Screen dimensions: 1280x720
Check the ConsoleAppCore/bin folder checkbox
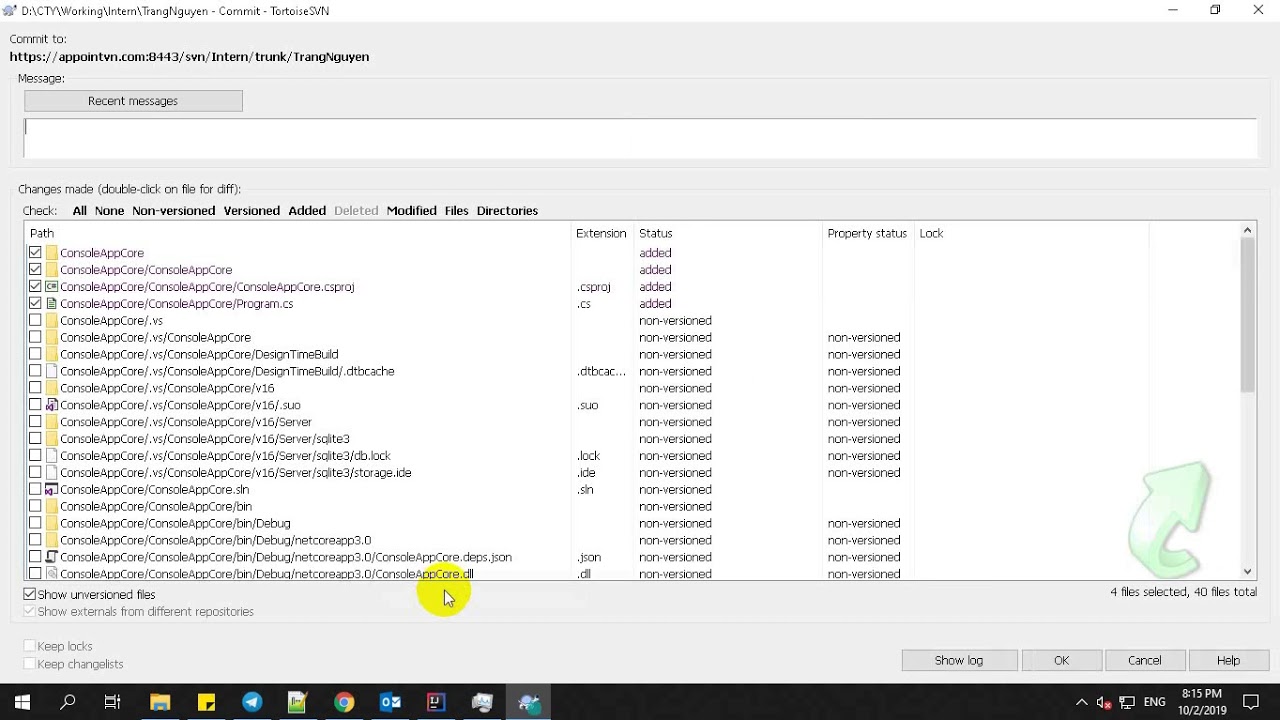(36, 507)
